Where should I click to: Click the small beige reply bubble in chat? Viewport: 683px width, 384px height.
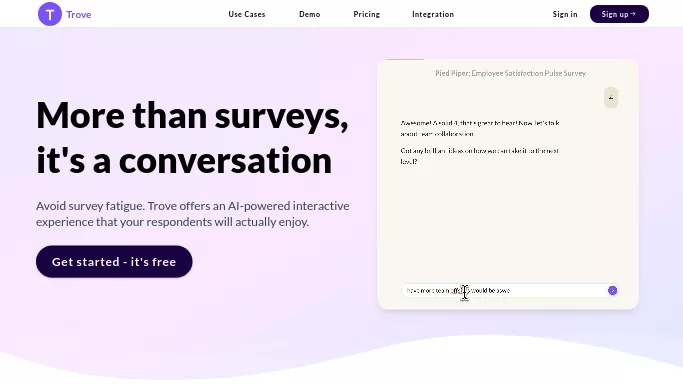click(x=611, y=98)
